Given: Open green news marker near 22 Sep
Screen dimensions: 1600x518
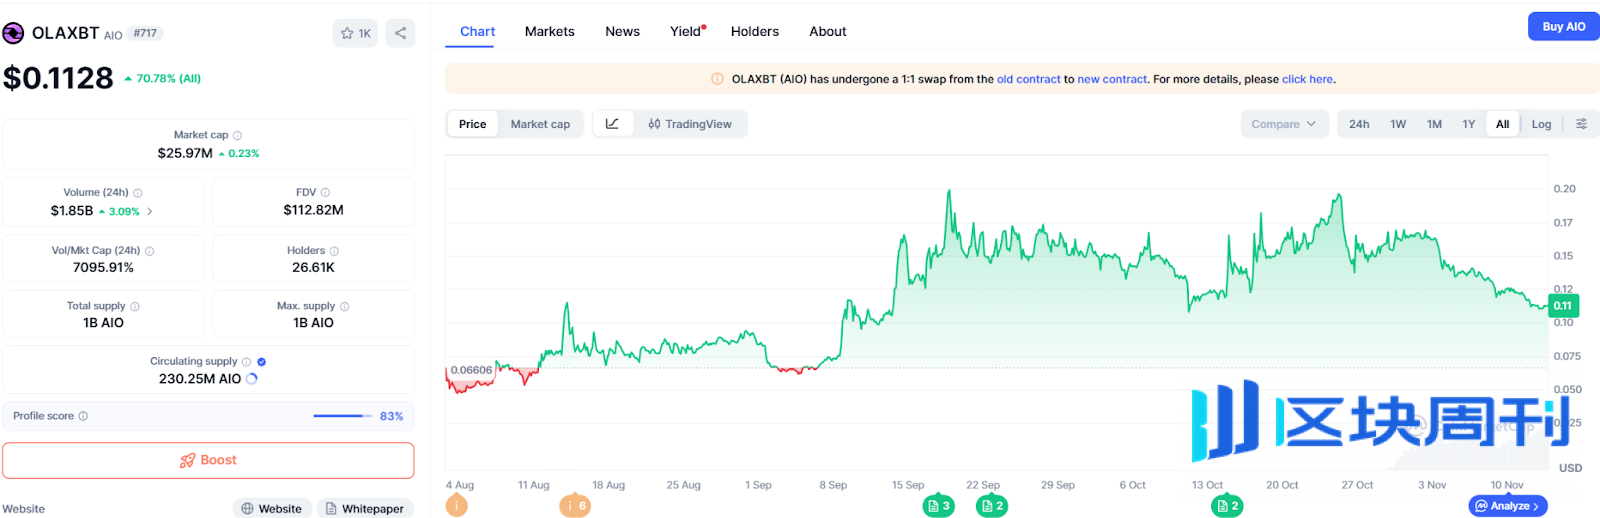Looking at the screenshot, I should point(991,506).
